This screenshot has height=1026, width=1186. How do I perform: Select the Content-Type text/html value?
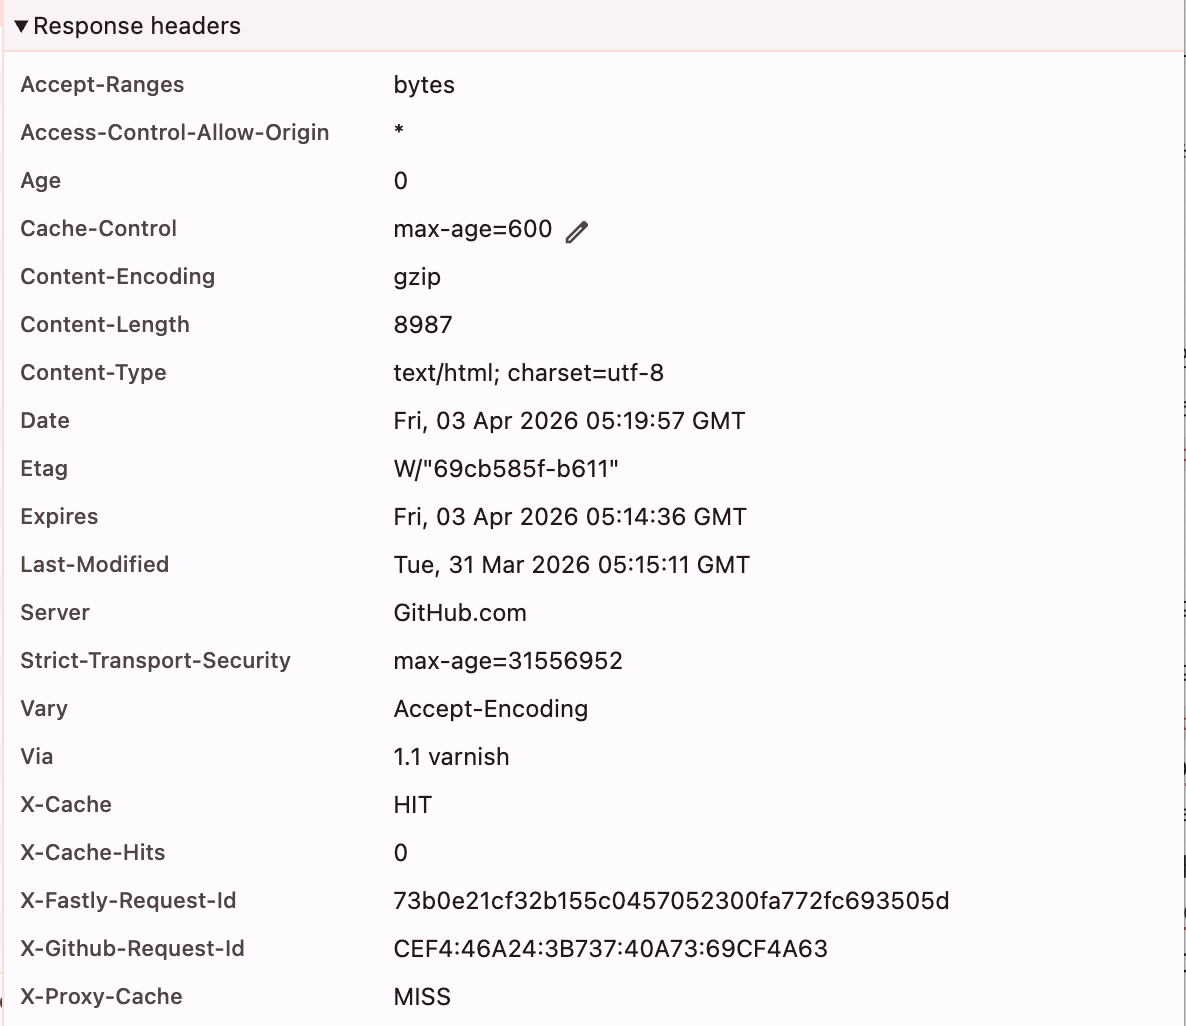528,373
